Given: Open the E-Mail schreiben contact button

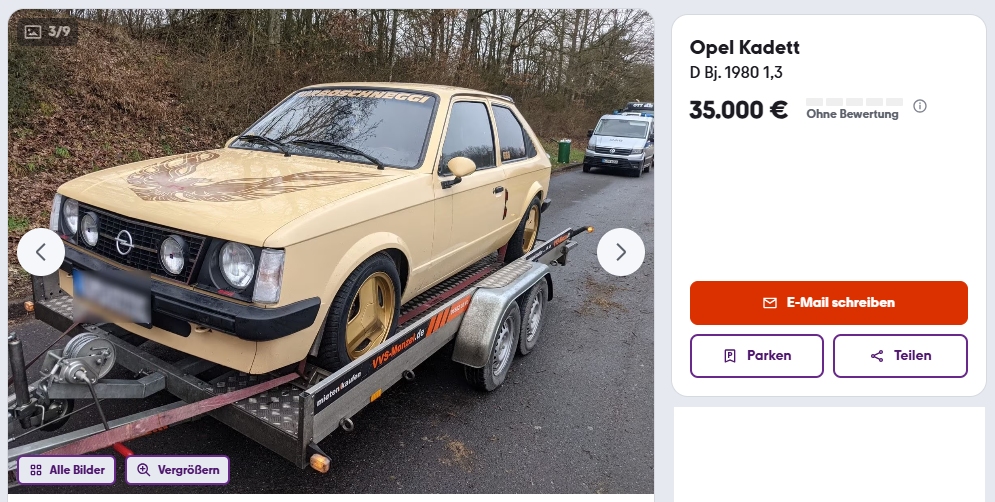Looking at the screenshot, I should (x=829, y=303).
